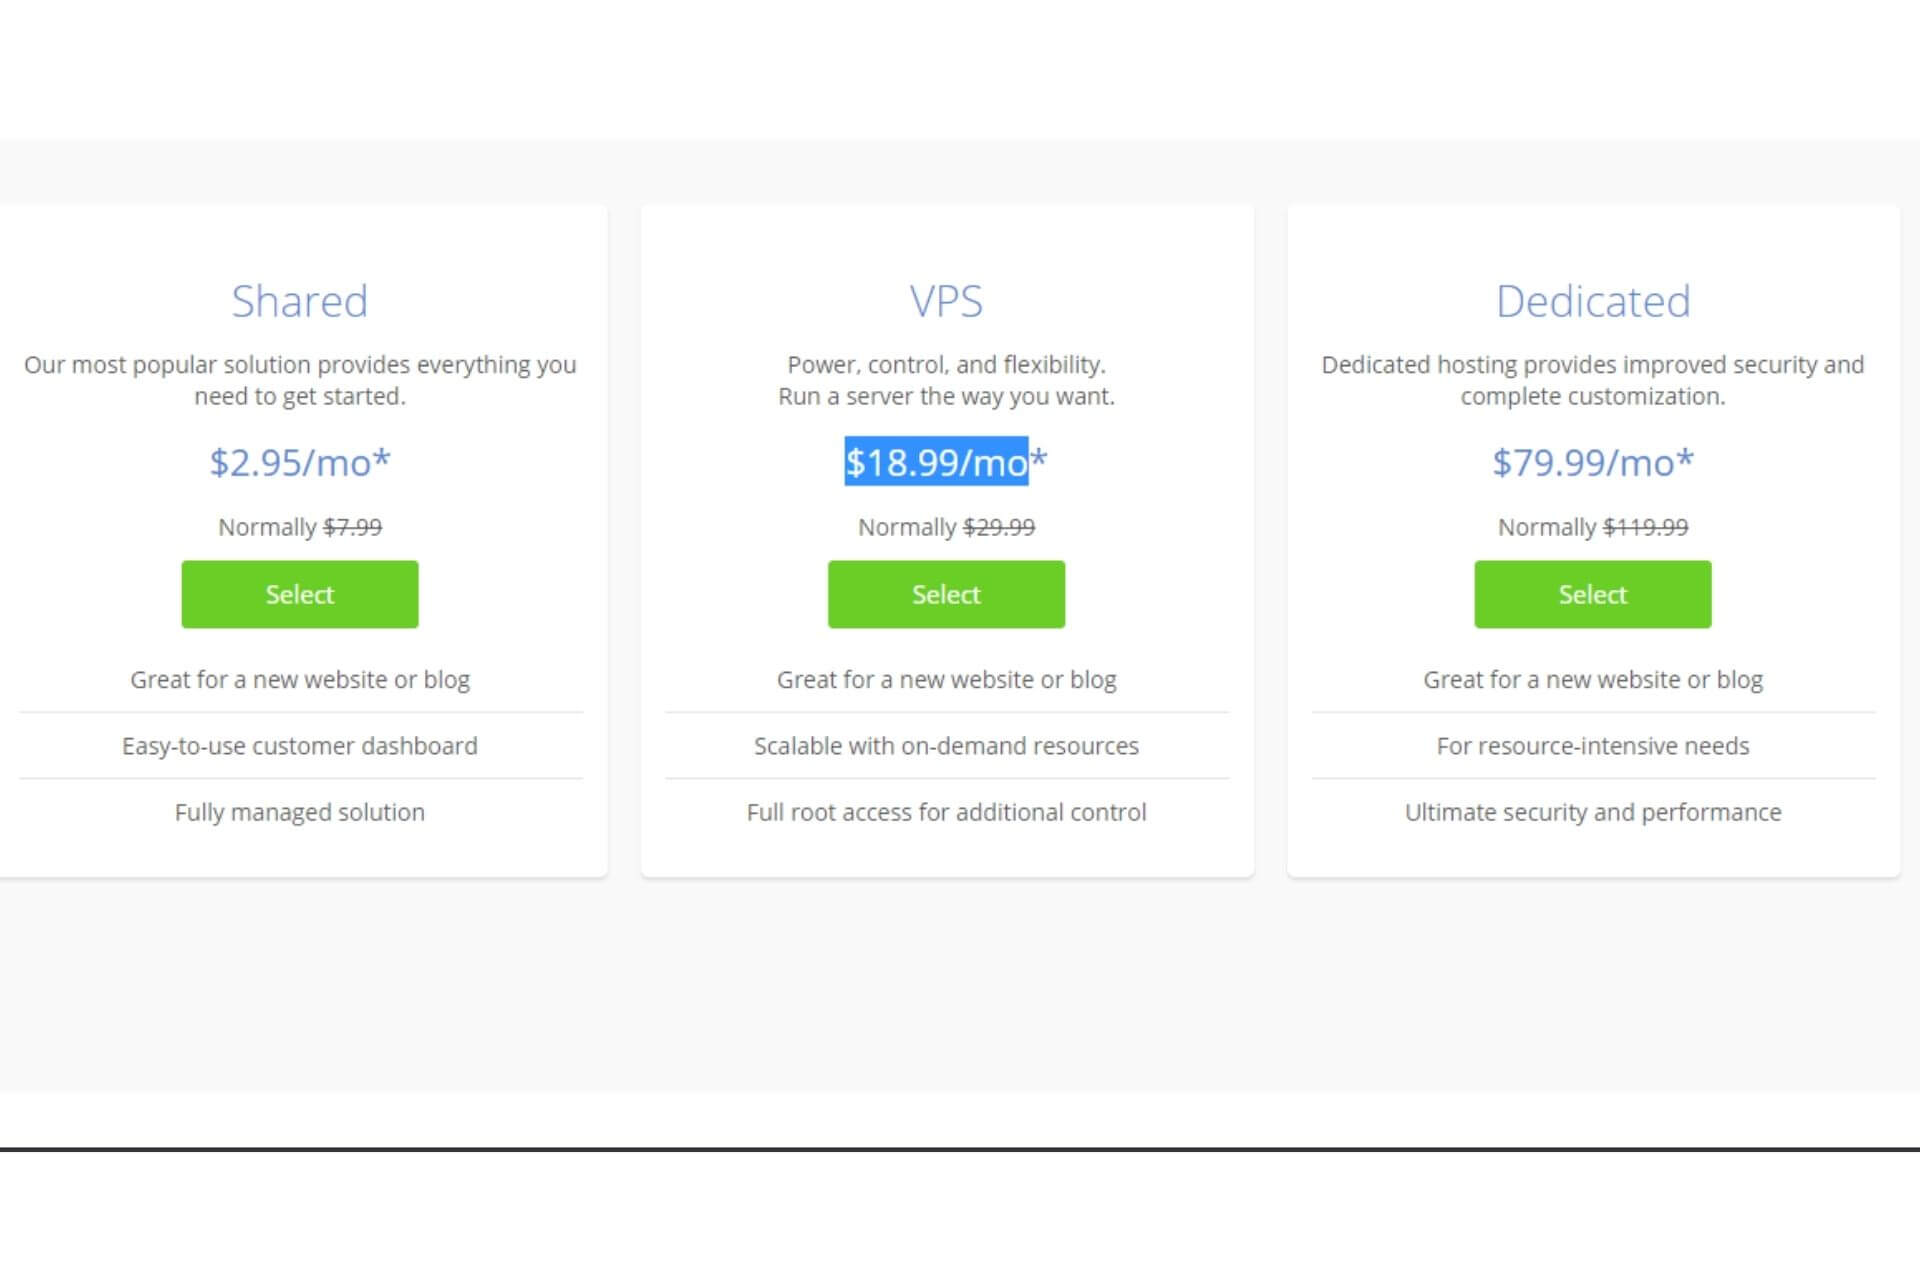Click "Full root access for additional control"

point(946,812)
